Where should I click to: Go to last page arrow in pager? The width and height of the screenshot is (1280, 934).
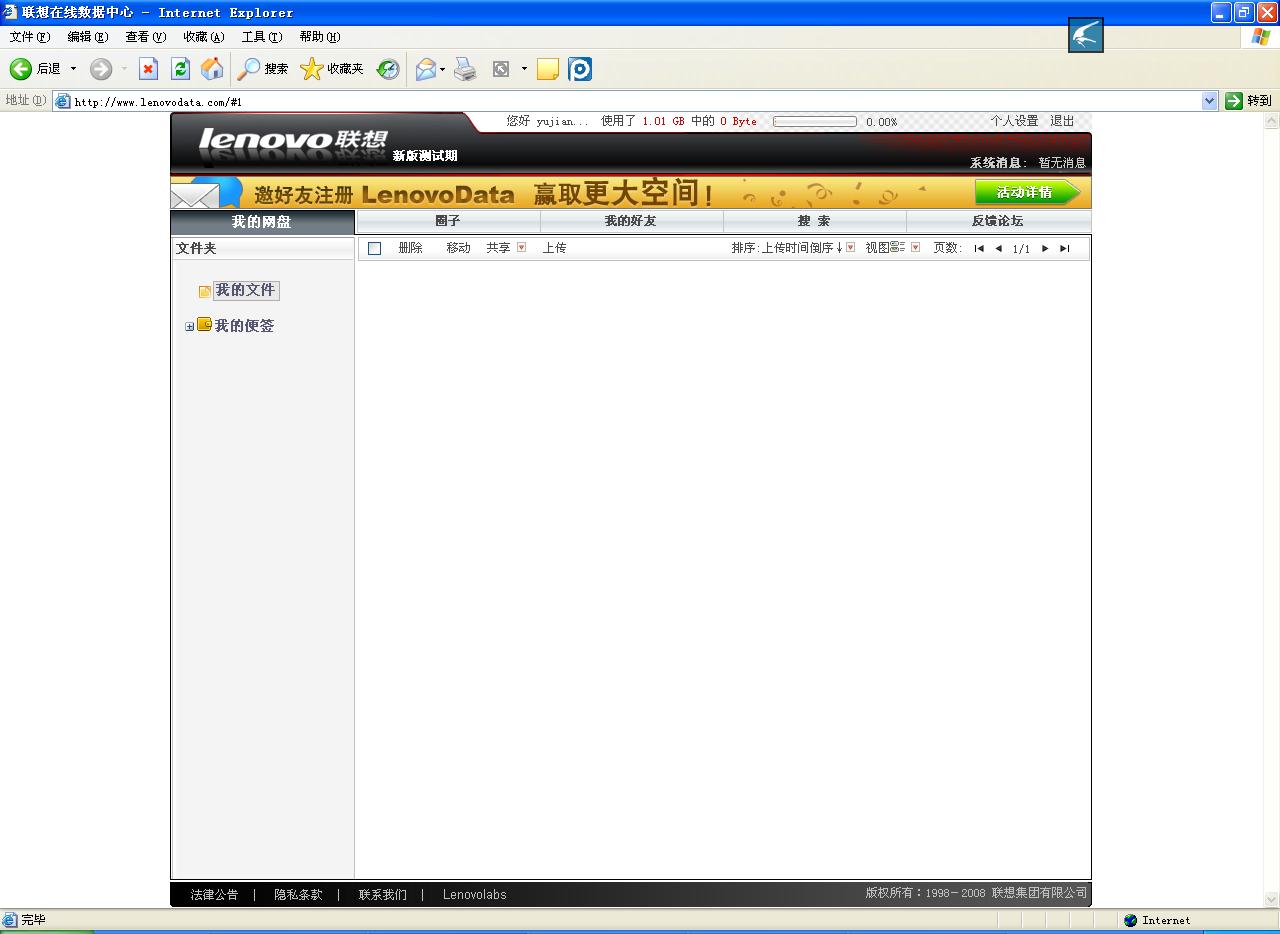click(1064, 248)
